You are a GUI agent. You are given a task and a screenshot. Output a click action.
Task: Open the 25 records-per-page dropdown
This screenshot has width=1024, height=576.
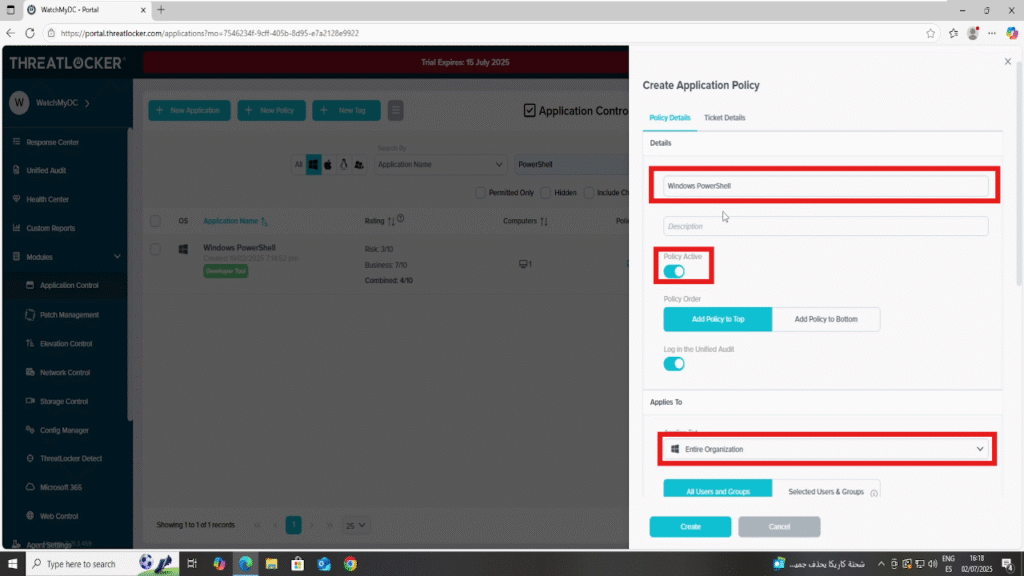(x=355, y=525)
